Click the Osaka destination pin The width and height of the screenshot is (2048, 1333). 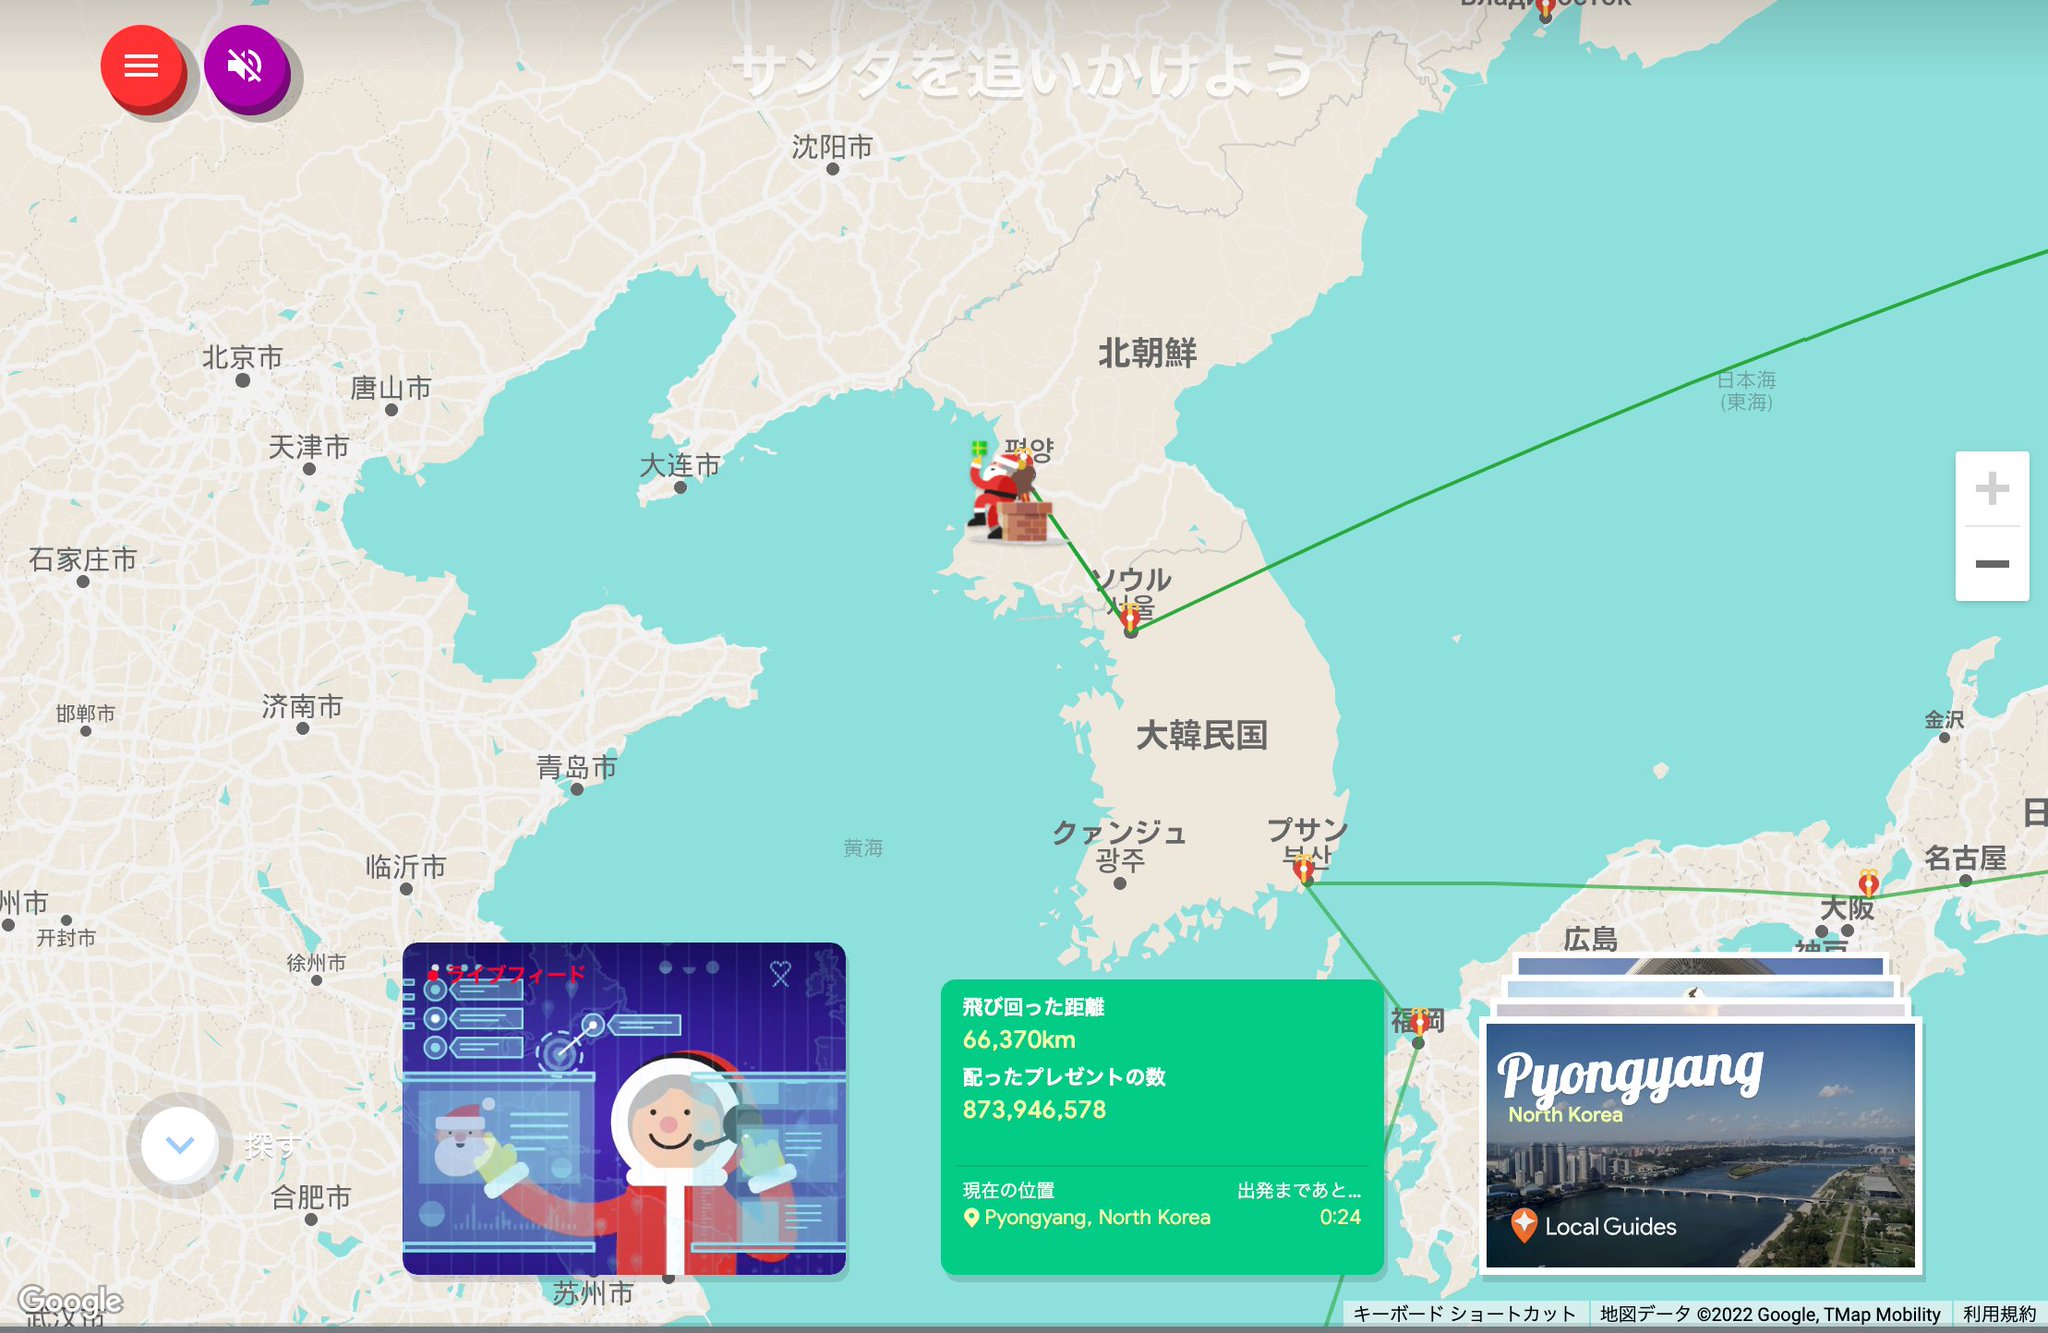[1868, 883]
